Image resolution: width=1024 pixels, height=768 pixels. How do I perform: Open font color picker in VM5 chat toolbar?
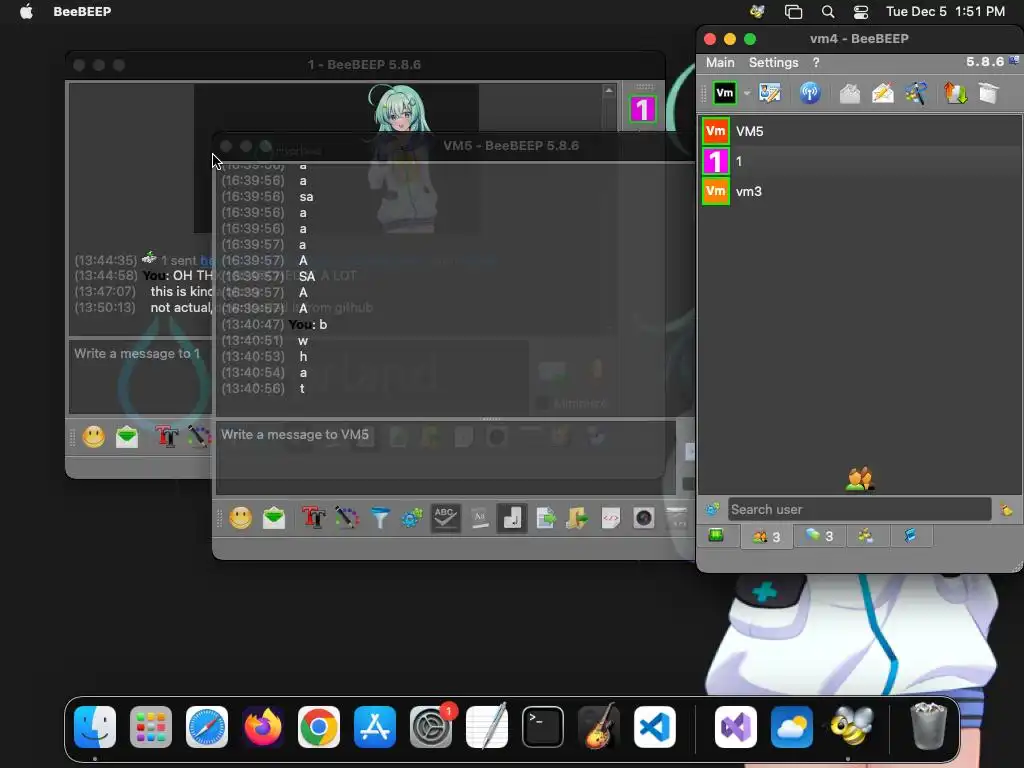(x=347, y=519)
